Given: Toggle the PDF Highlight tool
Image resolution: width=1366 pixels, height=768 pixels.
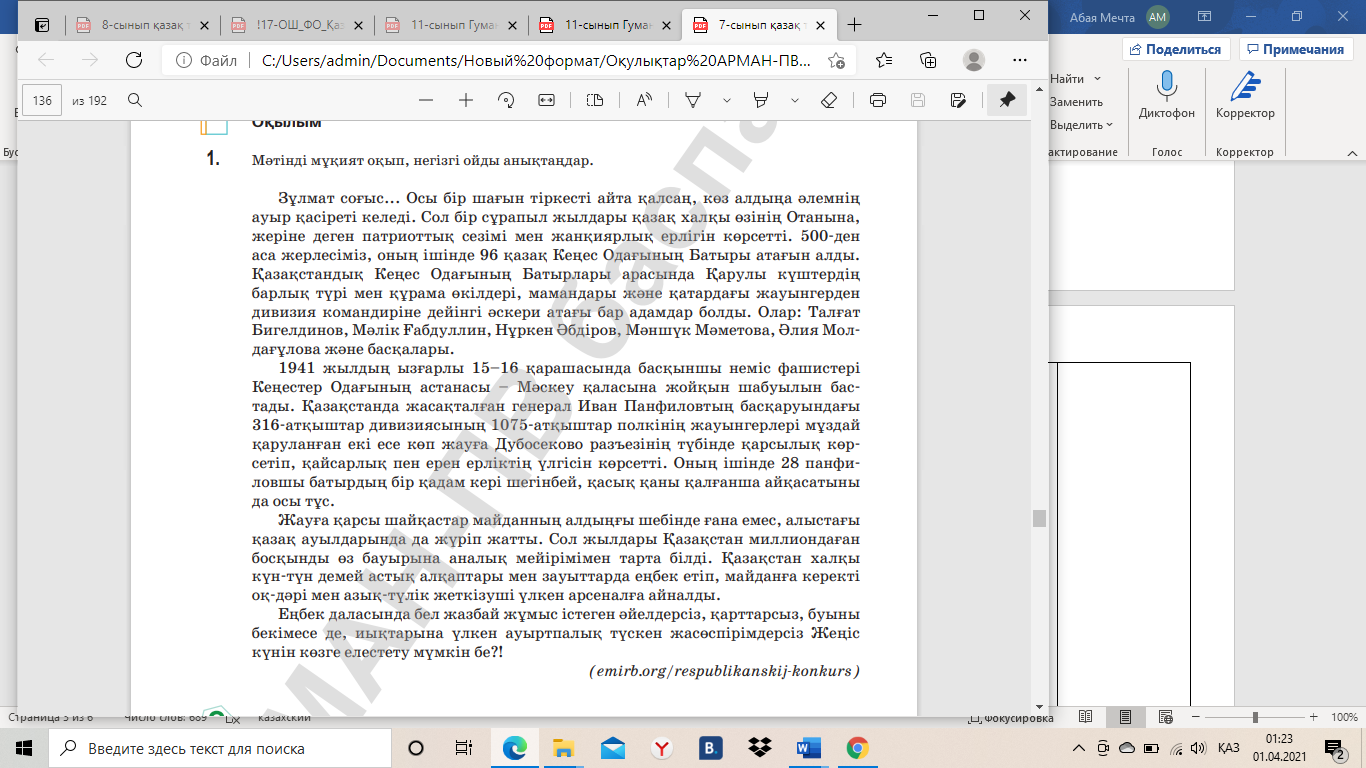Looking at the screenshot, I should click(761, 100).
